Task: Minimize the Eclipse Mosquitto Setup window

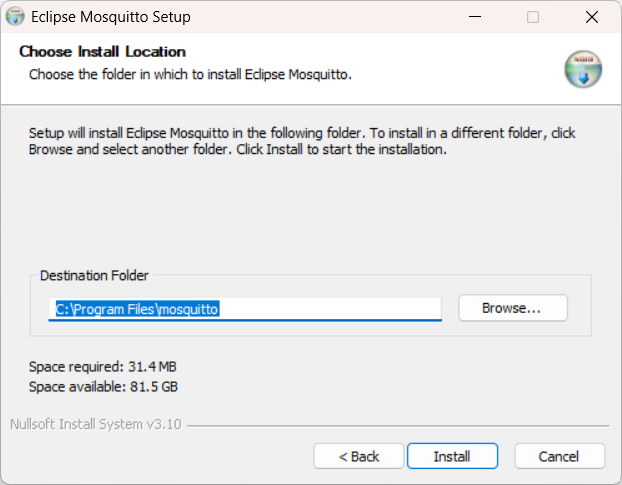Action: [475, 17]
